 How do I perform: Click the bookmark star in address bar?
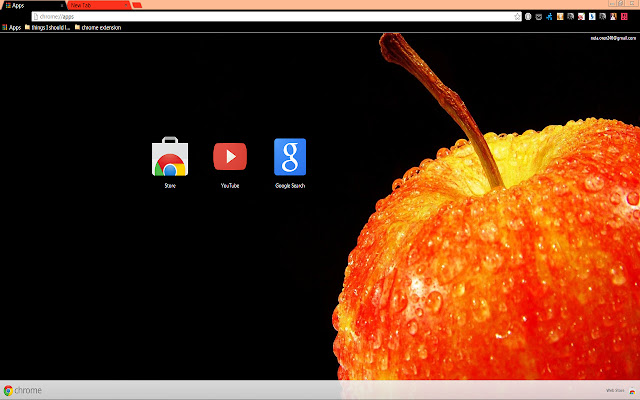point(516,17)
